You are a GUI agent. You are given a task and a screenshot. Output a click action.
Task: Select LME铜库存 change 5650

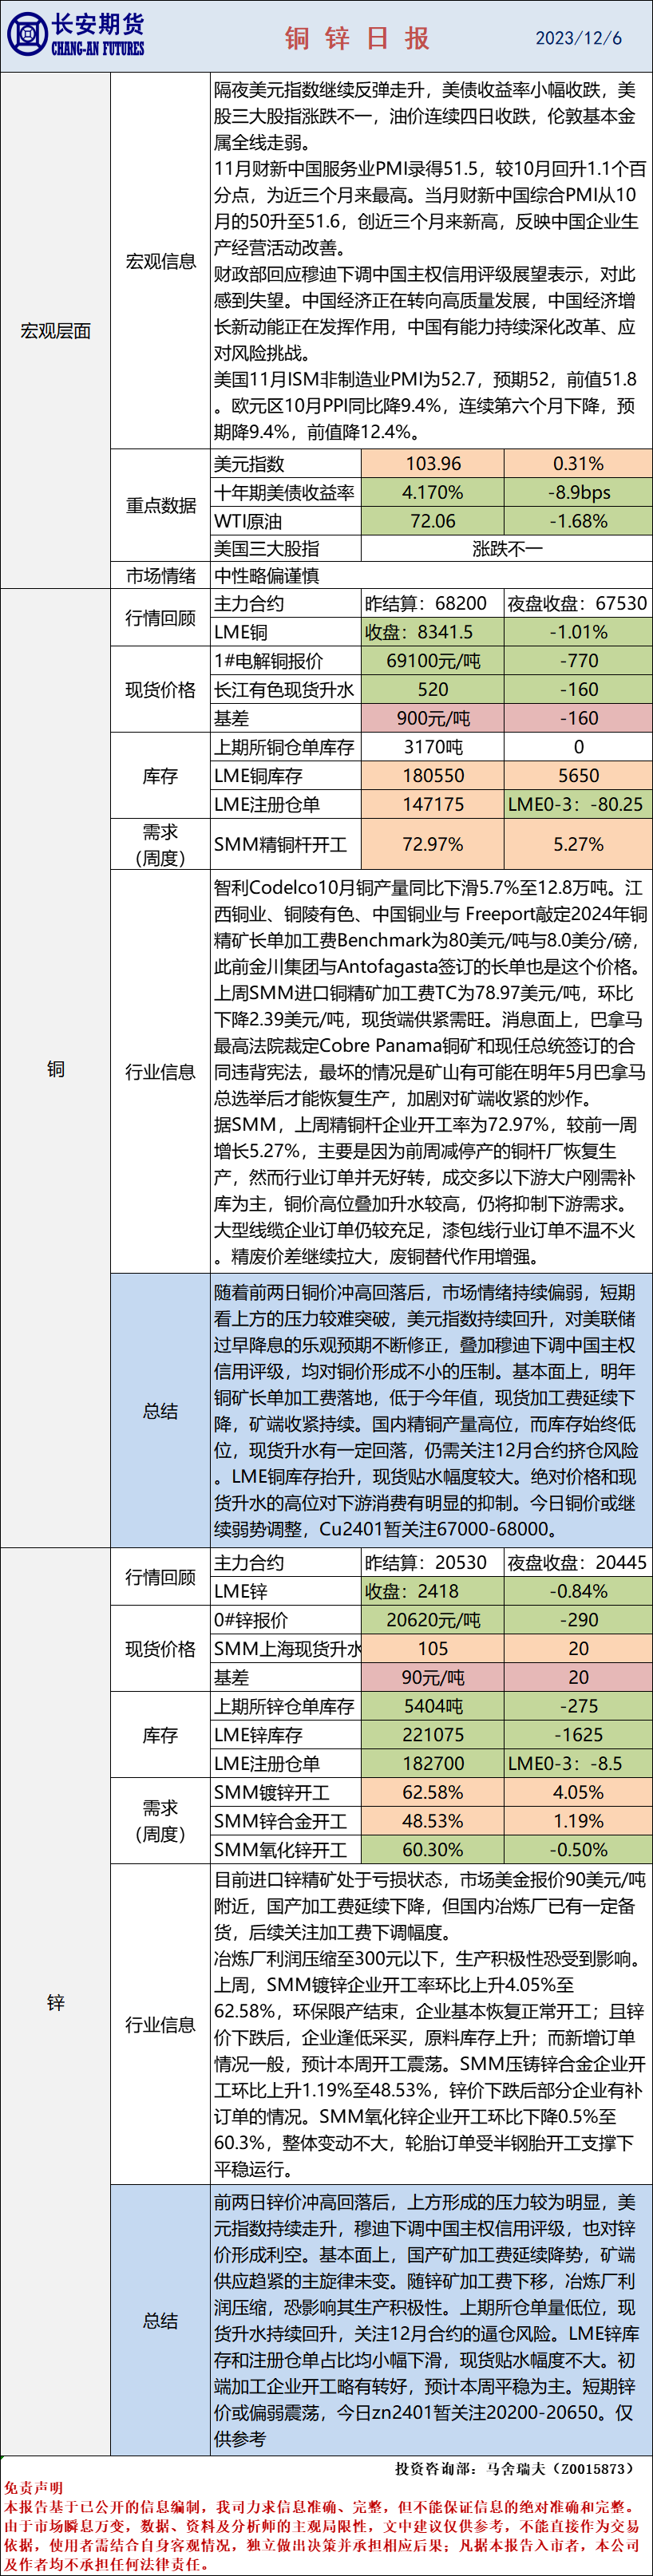(578, 776)
